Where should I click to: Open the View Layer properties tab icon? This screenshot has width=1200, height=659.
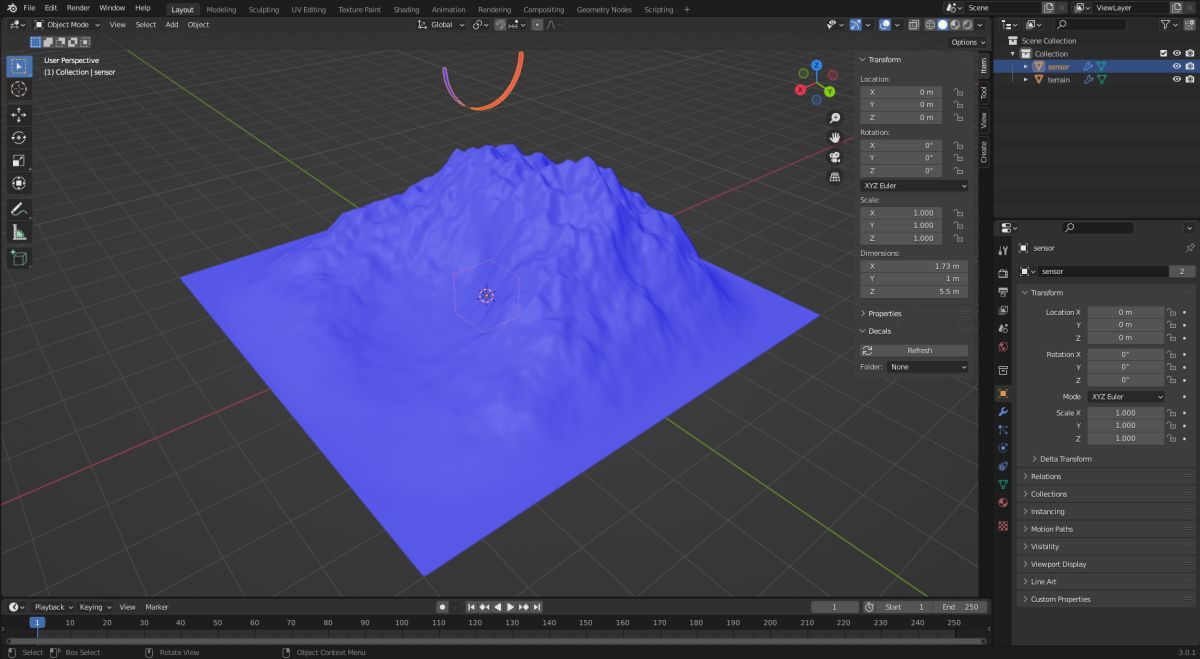click(x=1003, y=310)
